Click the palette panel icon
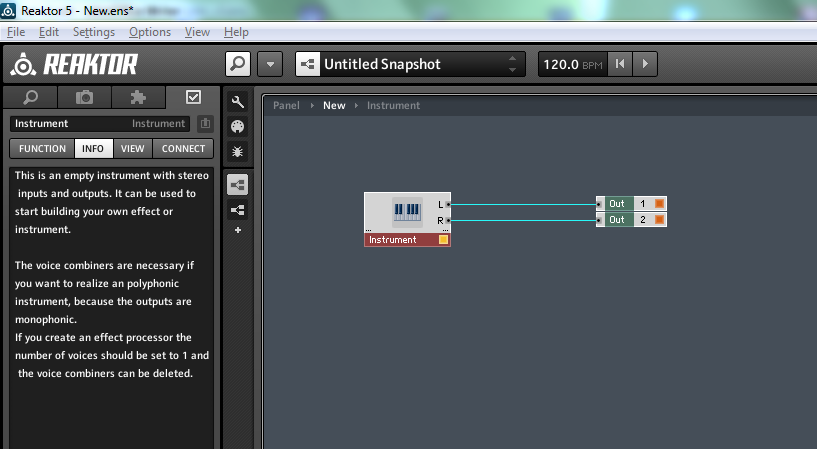 [x=238, y=127]
